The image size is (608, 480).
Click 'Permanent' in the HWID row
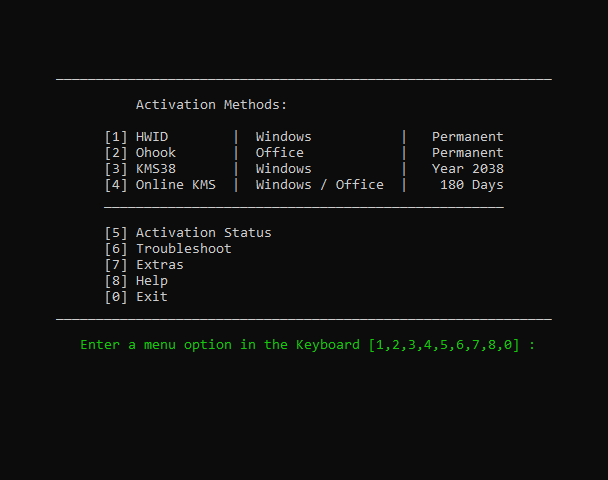pos(467,137)
